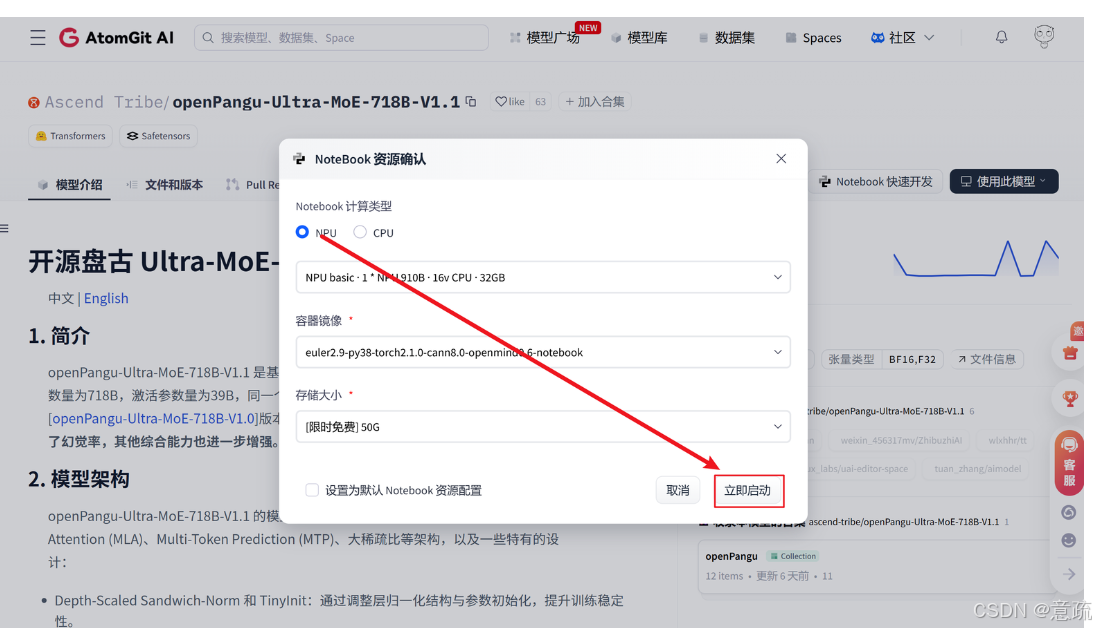The image size is (1096, 628).
Task: Open the openPangu-Ultra-MoE-718B-V1.0 link
Action: pyautogui.click(x=154, y=418)
